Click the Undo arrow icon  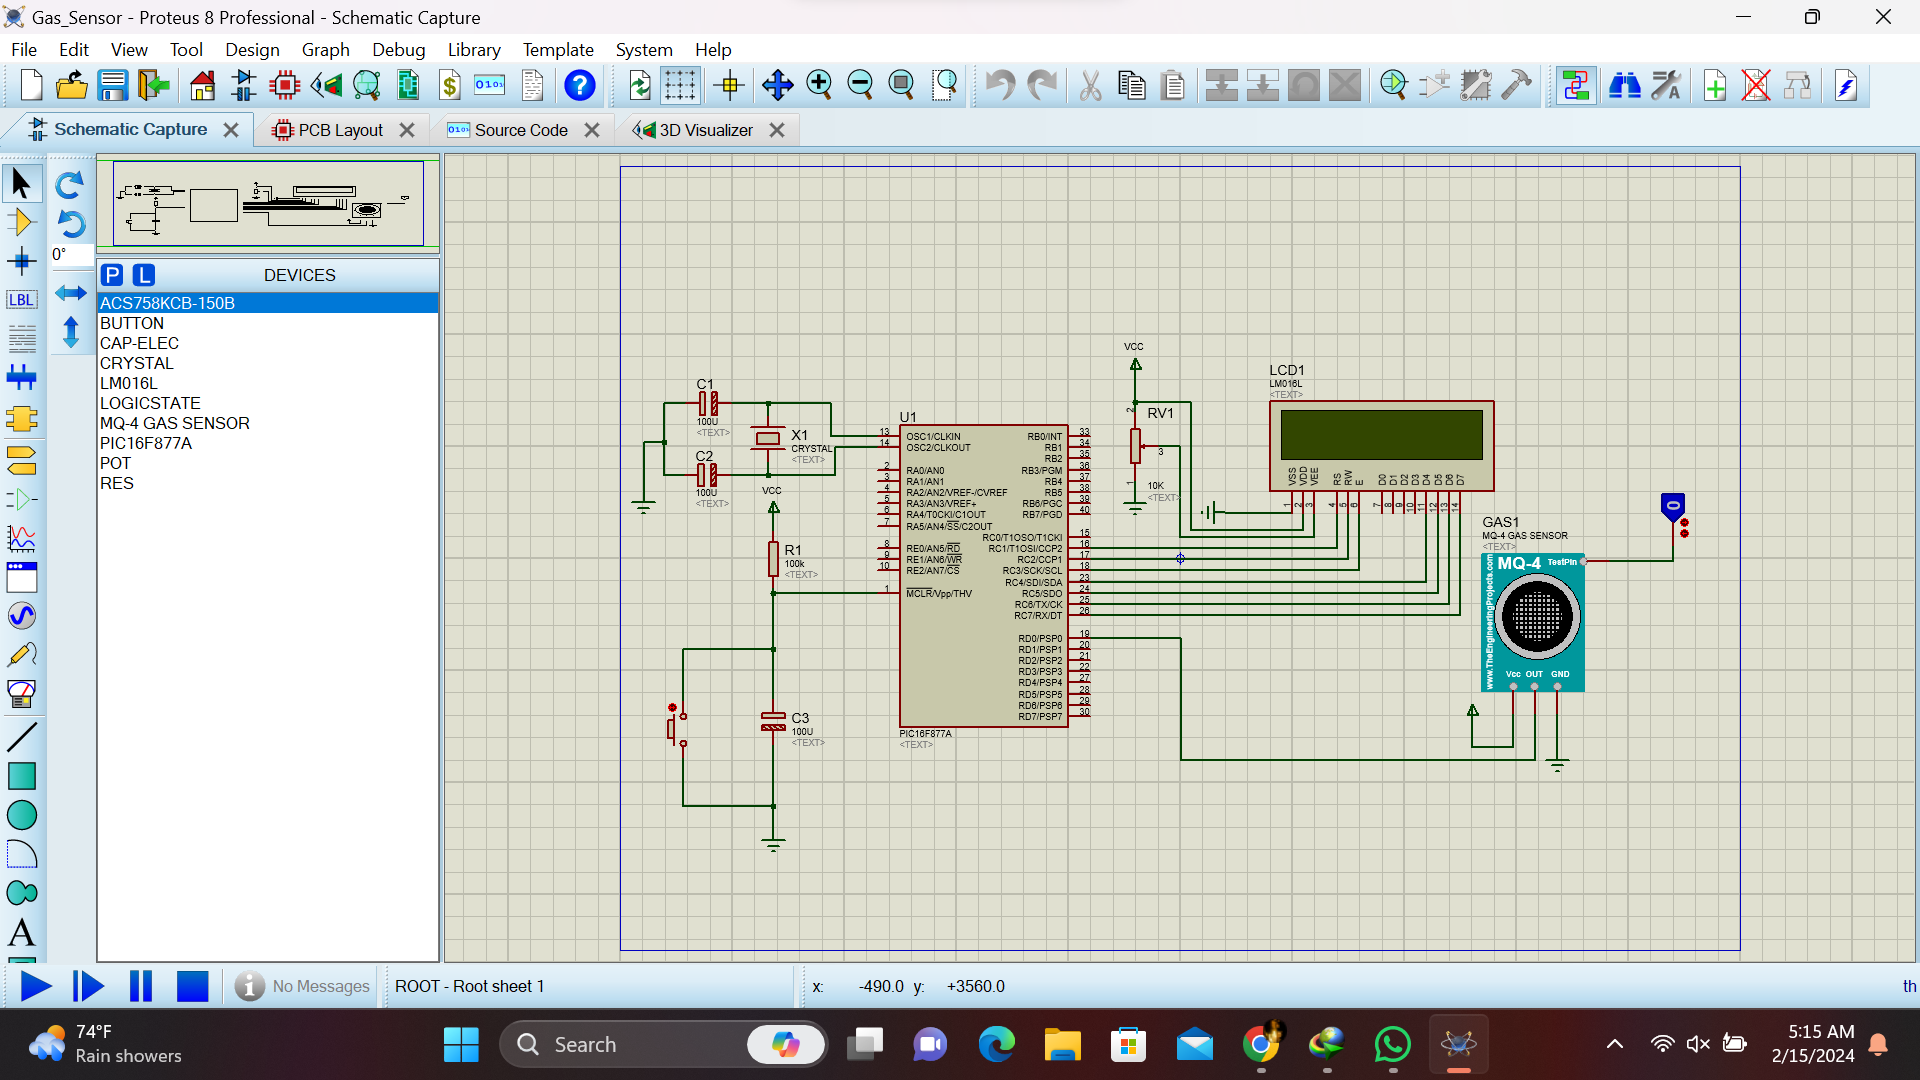pos(1000,86)
